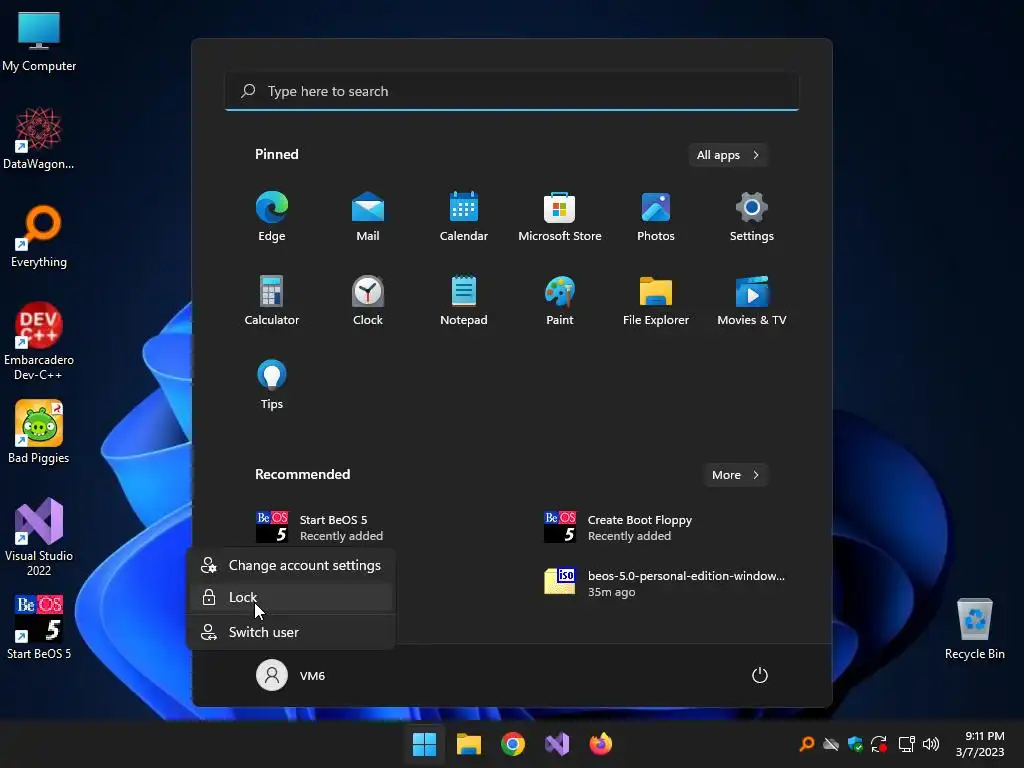Click the Start menu search box
Screen dimensions: 1024x768
tap(512, 91)
